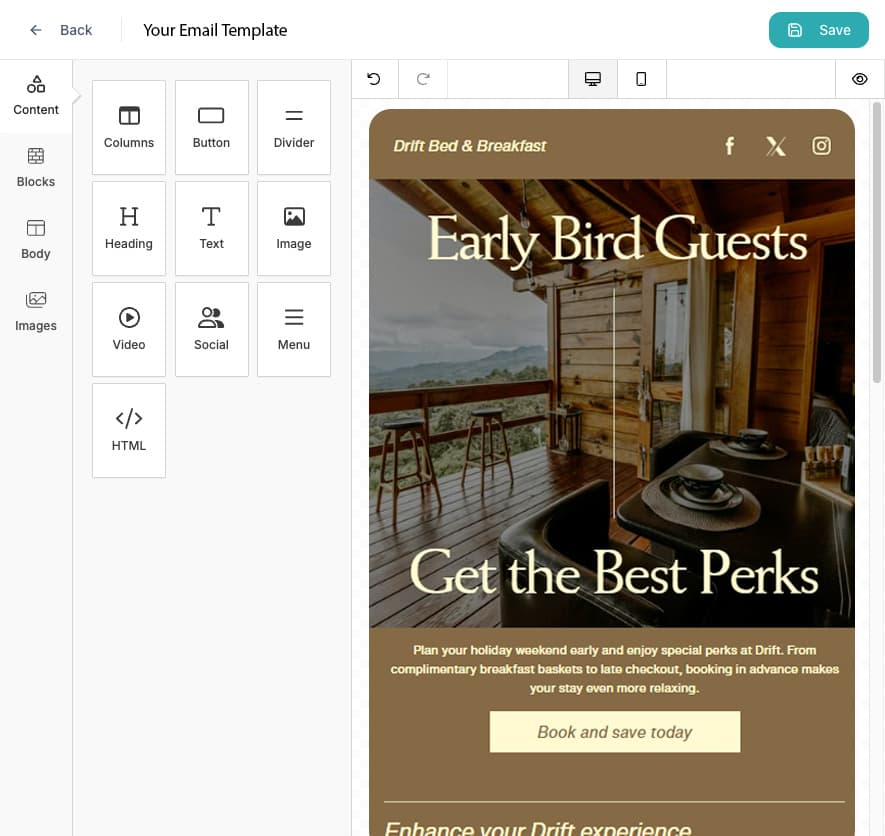885x836 pixels.
Task: Save the email template
Action: click(x=818, y=30)
